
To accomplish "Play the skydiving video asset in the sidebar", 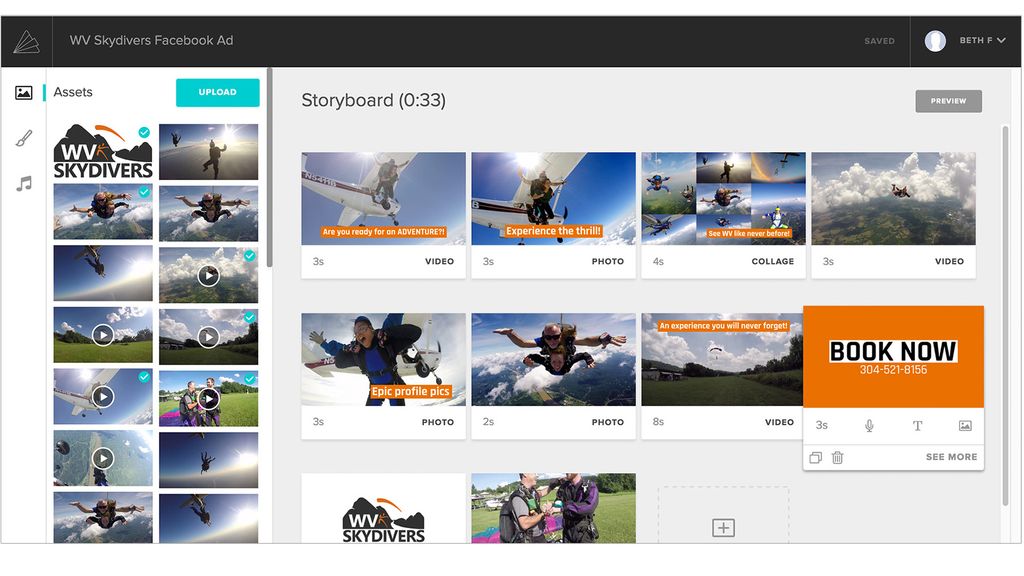I will click(207, 276).
